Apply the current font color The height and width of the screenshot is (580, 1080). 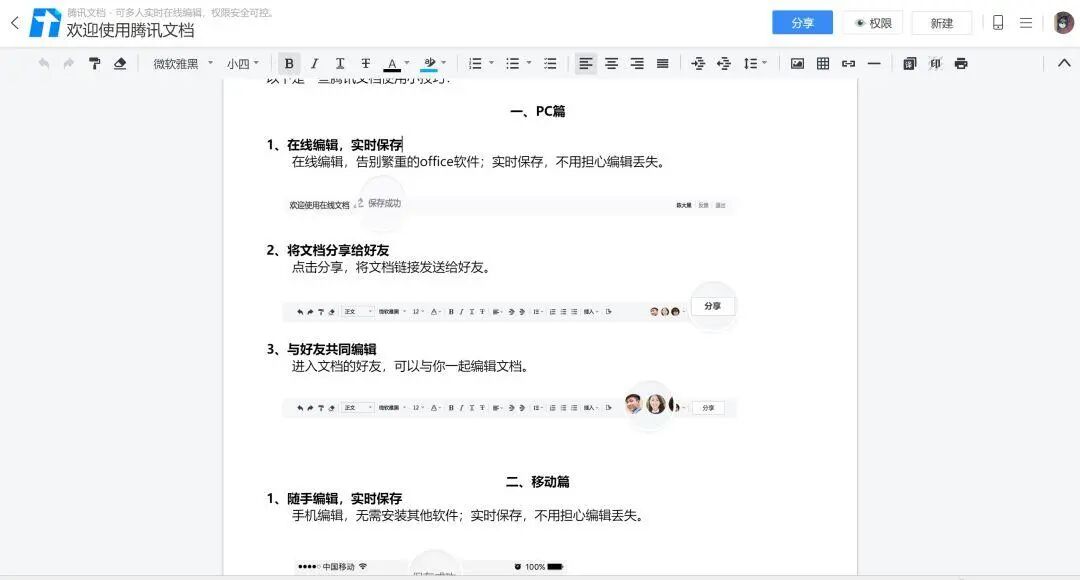coord(392,64)
